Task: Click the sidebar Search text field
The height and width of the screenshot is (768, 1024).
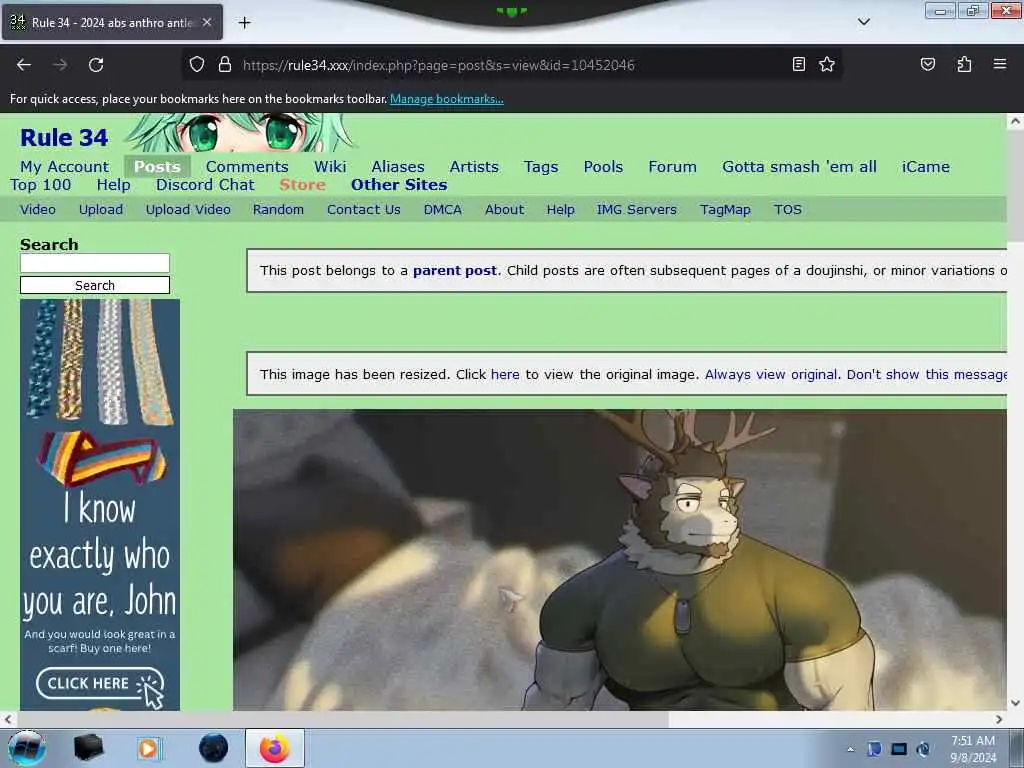Action: [95, 263]
